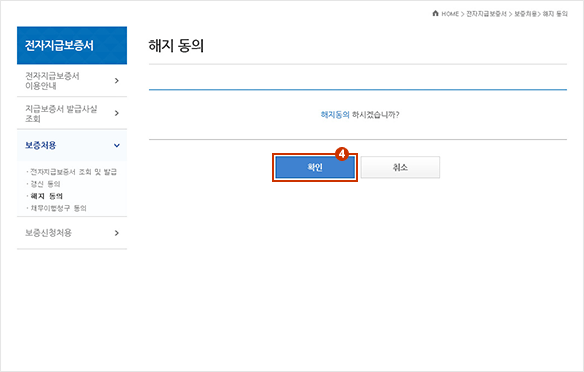Click the 취소 cancel button
Image resolution: width=584 pixels, height=372 pixels.
(x=400, y=167)
